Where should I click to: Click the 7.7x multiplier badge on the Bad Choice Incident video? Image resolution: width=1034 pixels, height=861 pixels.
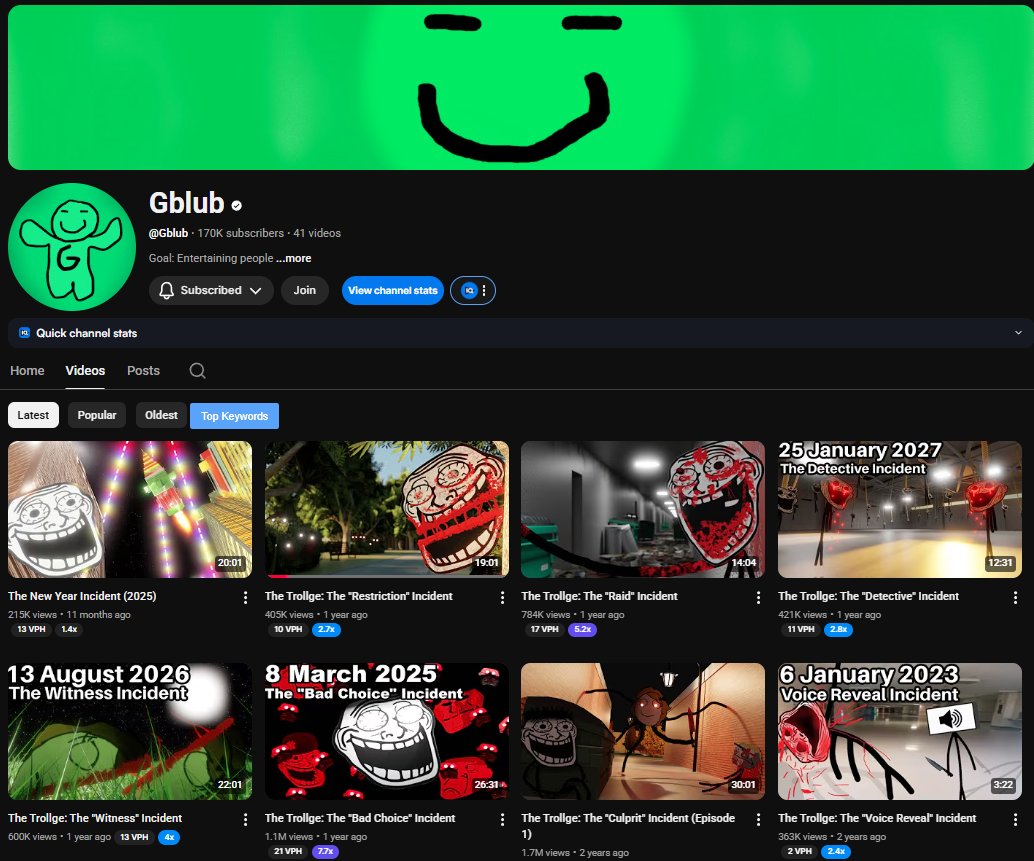pos(325,851)
